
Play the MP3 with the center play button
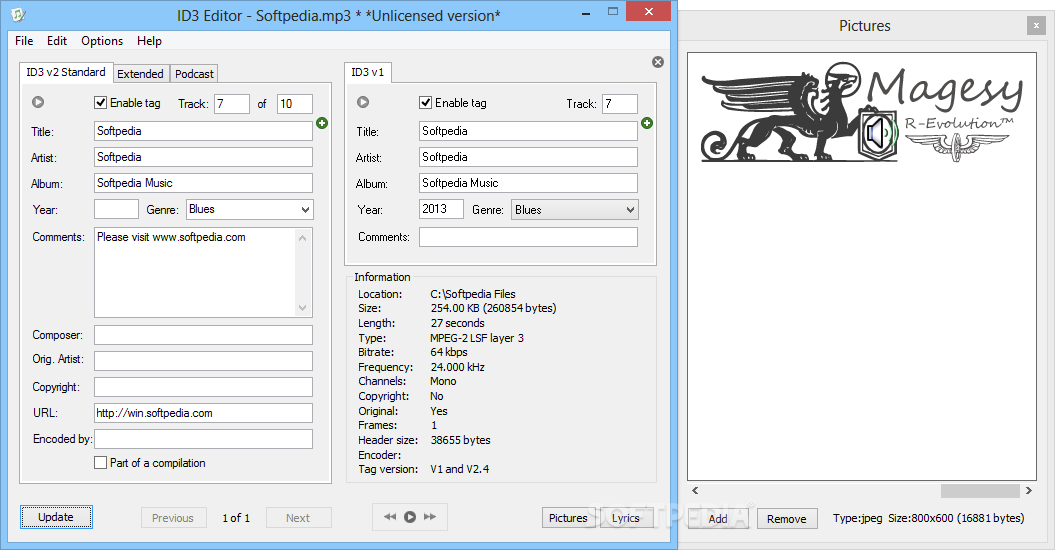(410, 517)
